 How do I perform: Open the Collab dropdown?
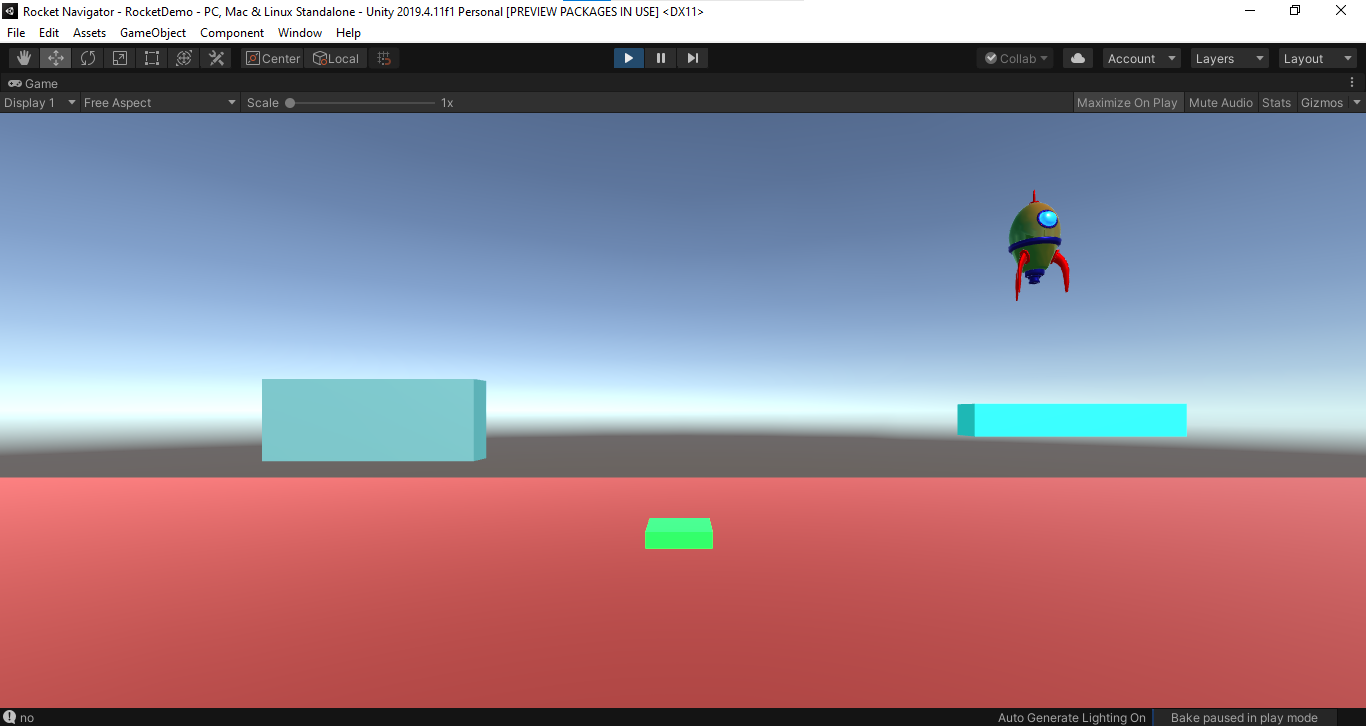coord(1016,58)
